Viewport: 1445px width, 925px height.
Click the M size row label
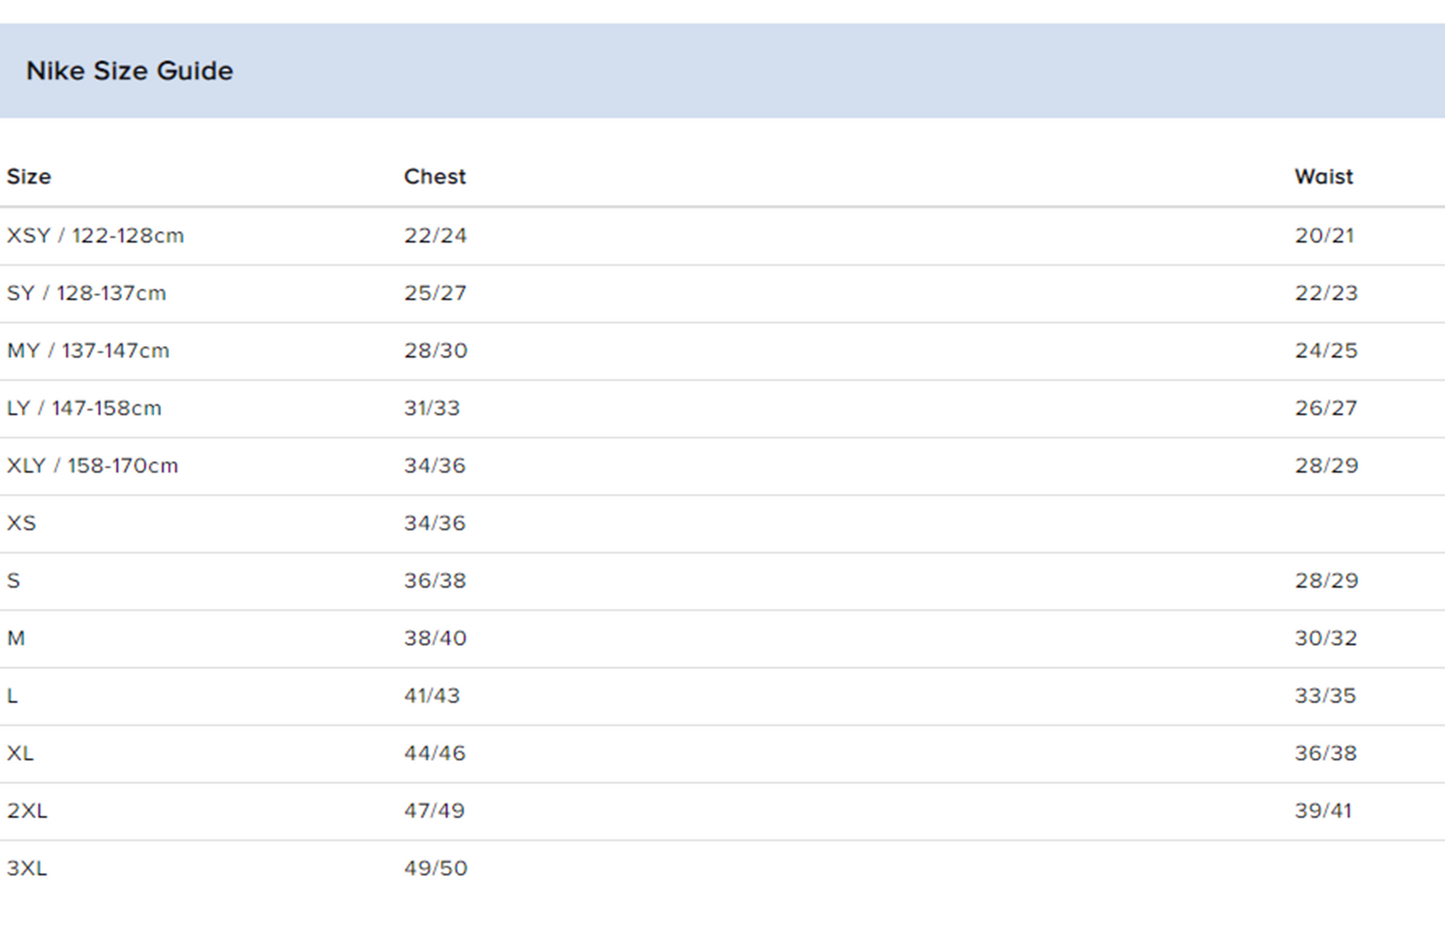pyautogui.click(x=16, y=638)
